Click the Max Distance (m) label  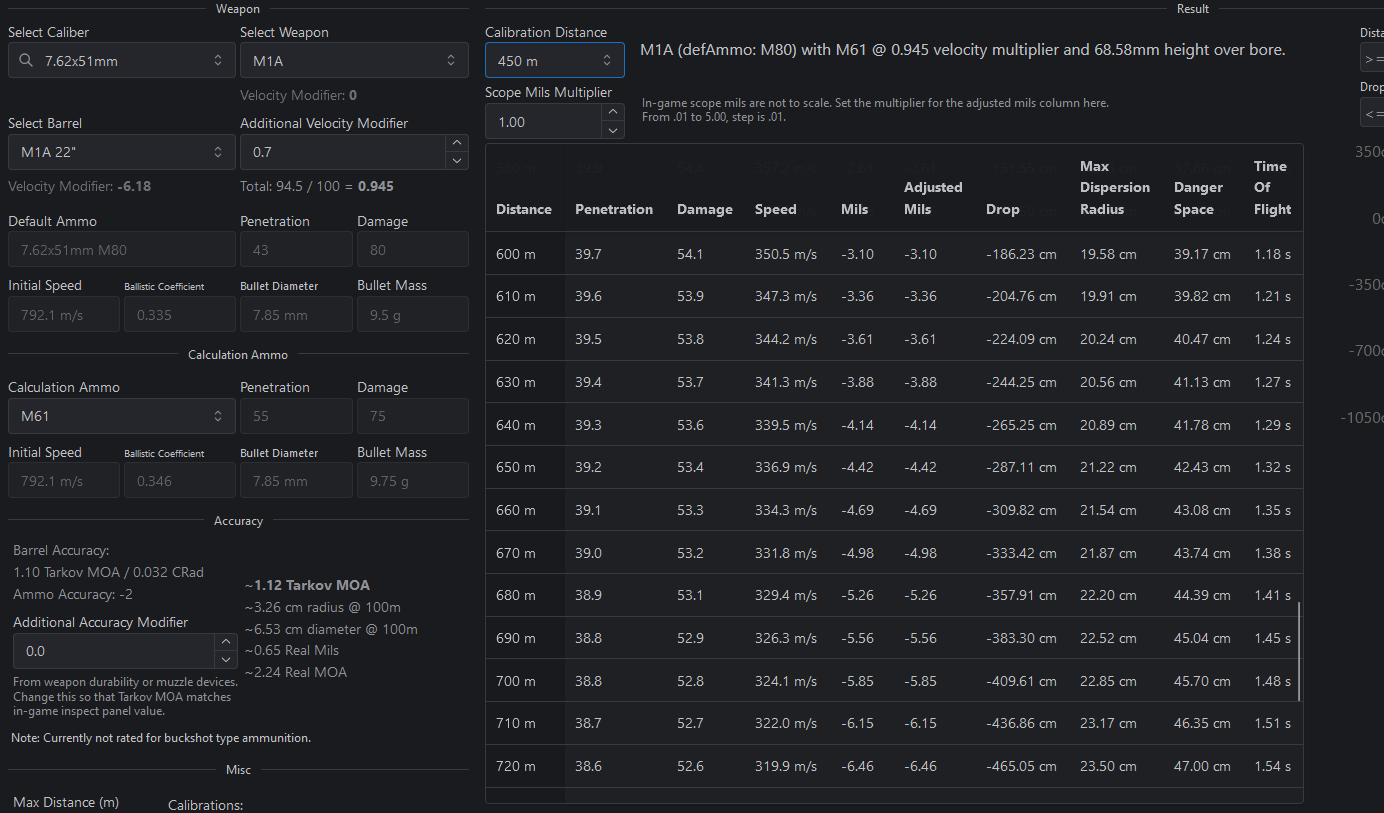coord(66,802)
